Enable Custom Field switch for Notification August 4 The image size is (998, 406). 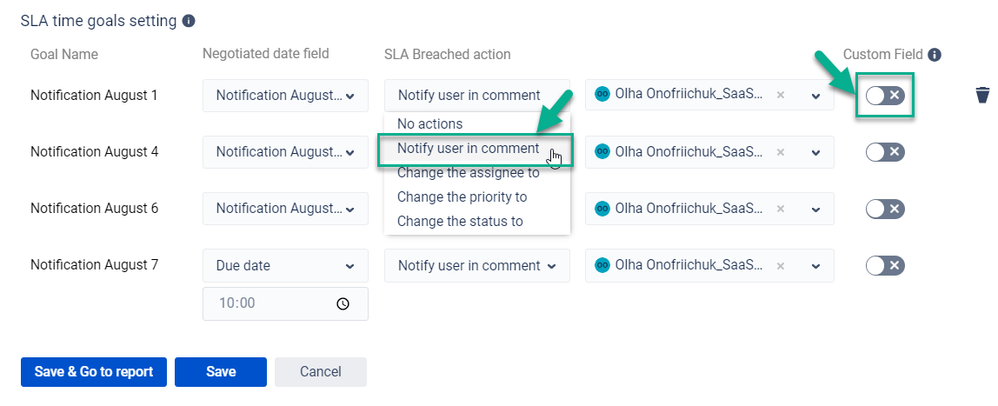click(x=885, y=152)
